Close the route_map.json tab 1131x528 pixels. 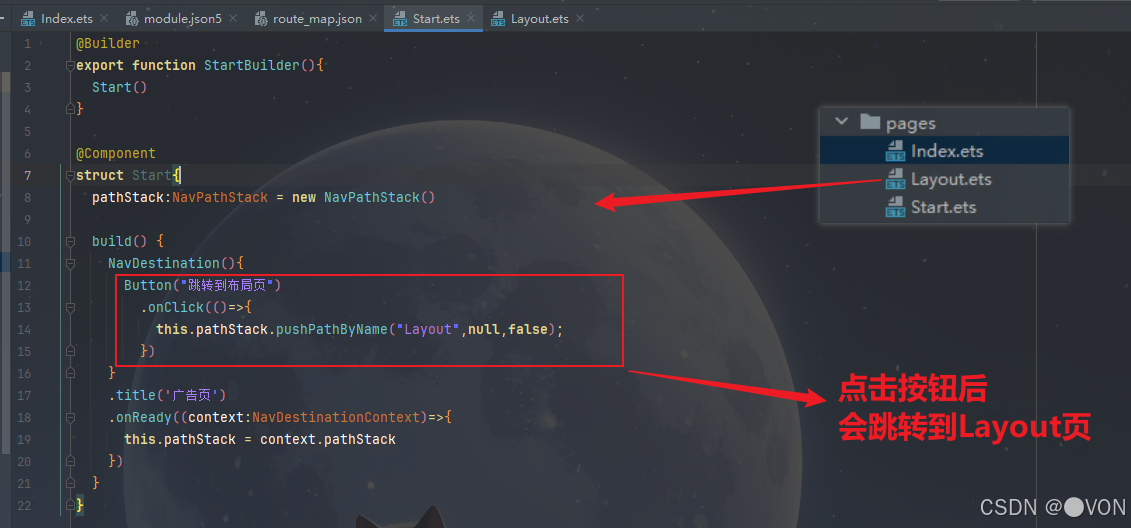click(372, 19)
